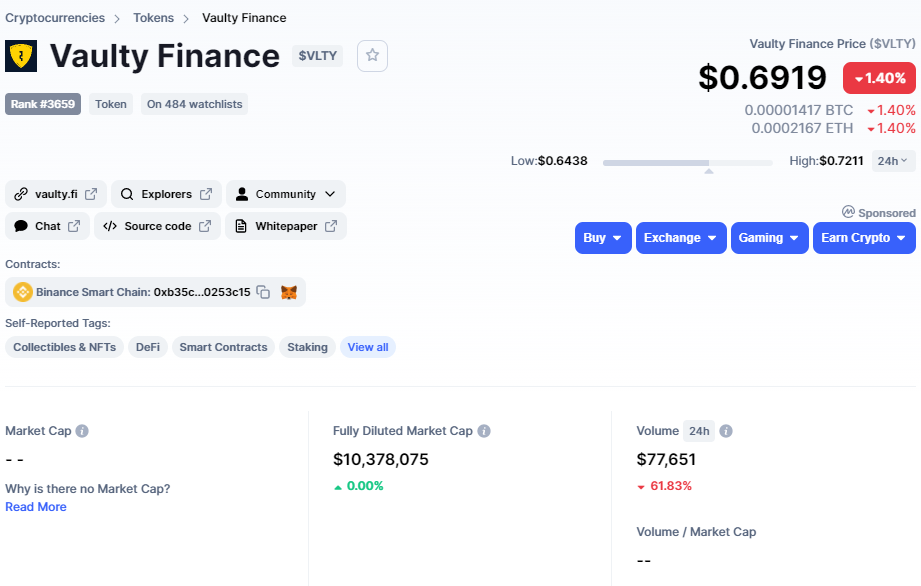This screenshot has width=921, height=586.
Task: Click the On 484 watchlists badge
Action: [194, 104]
